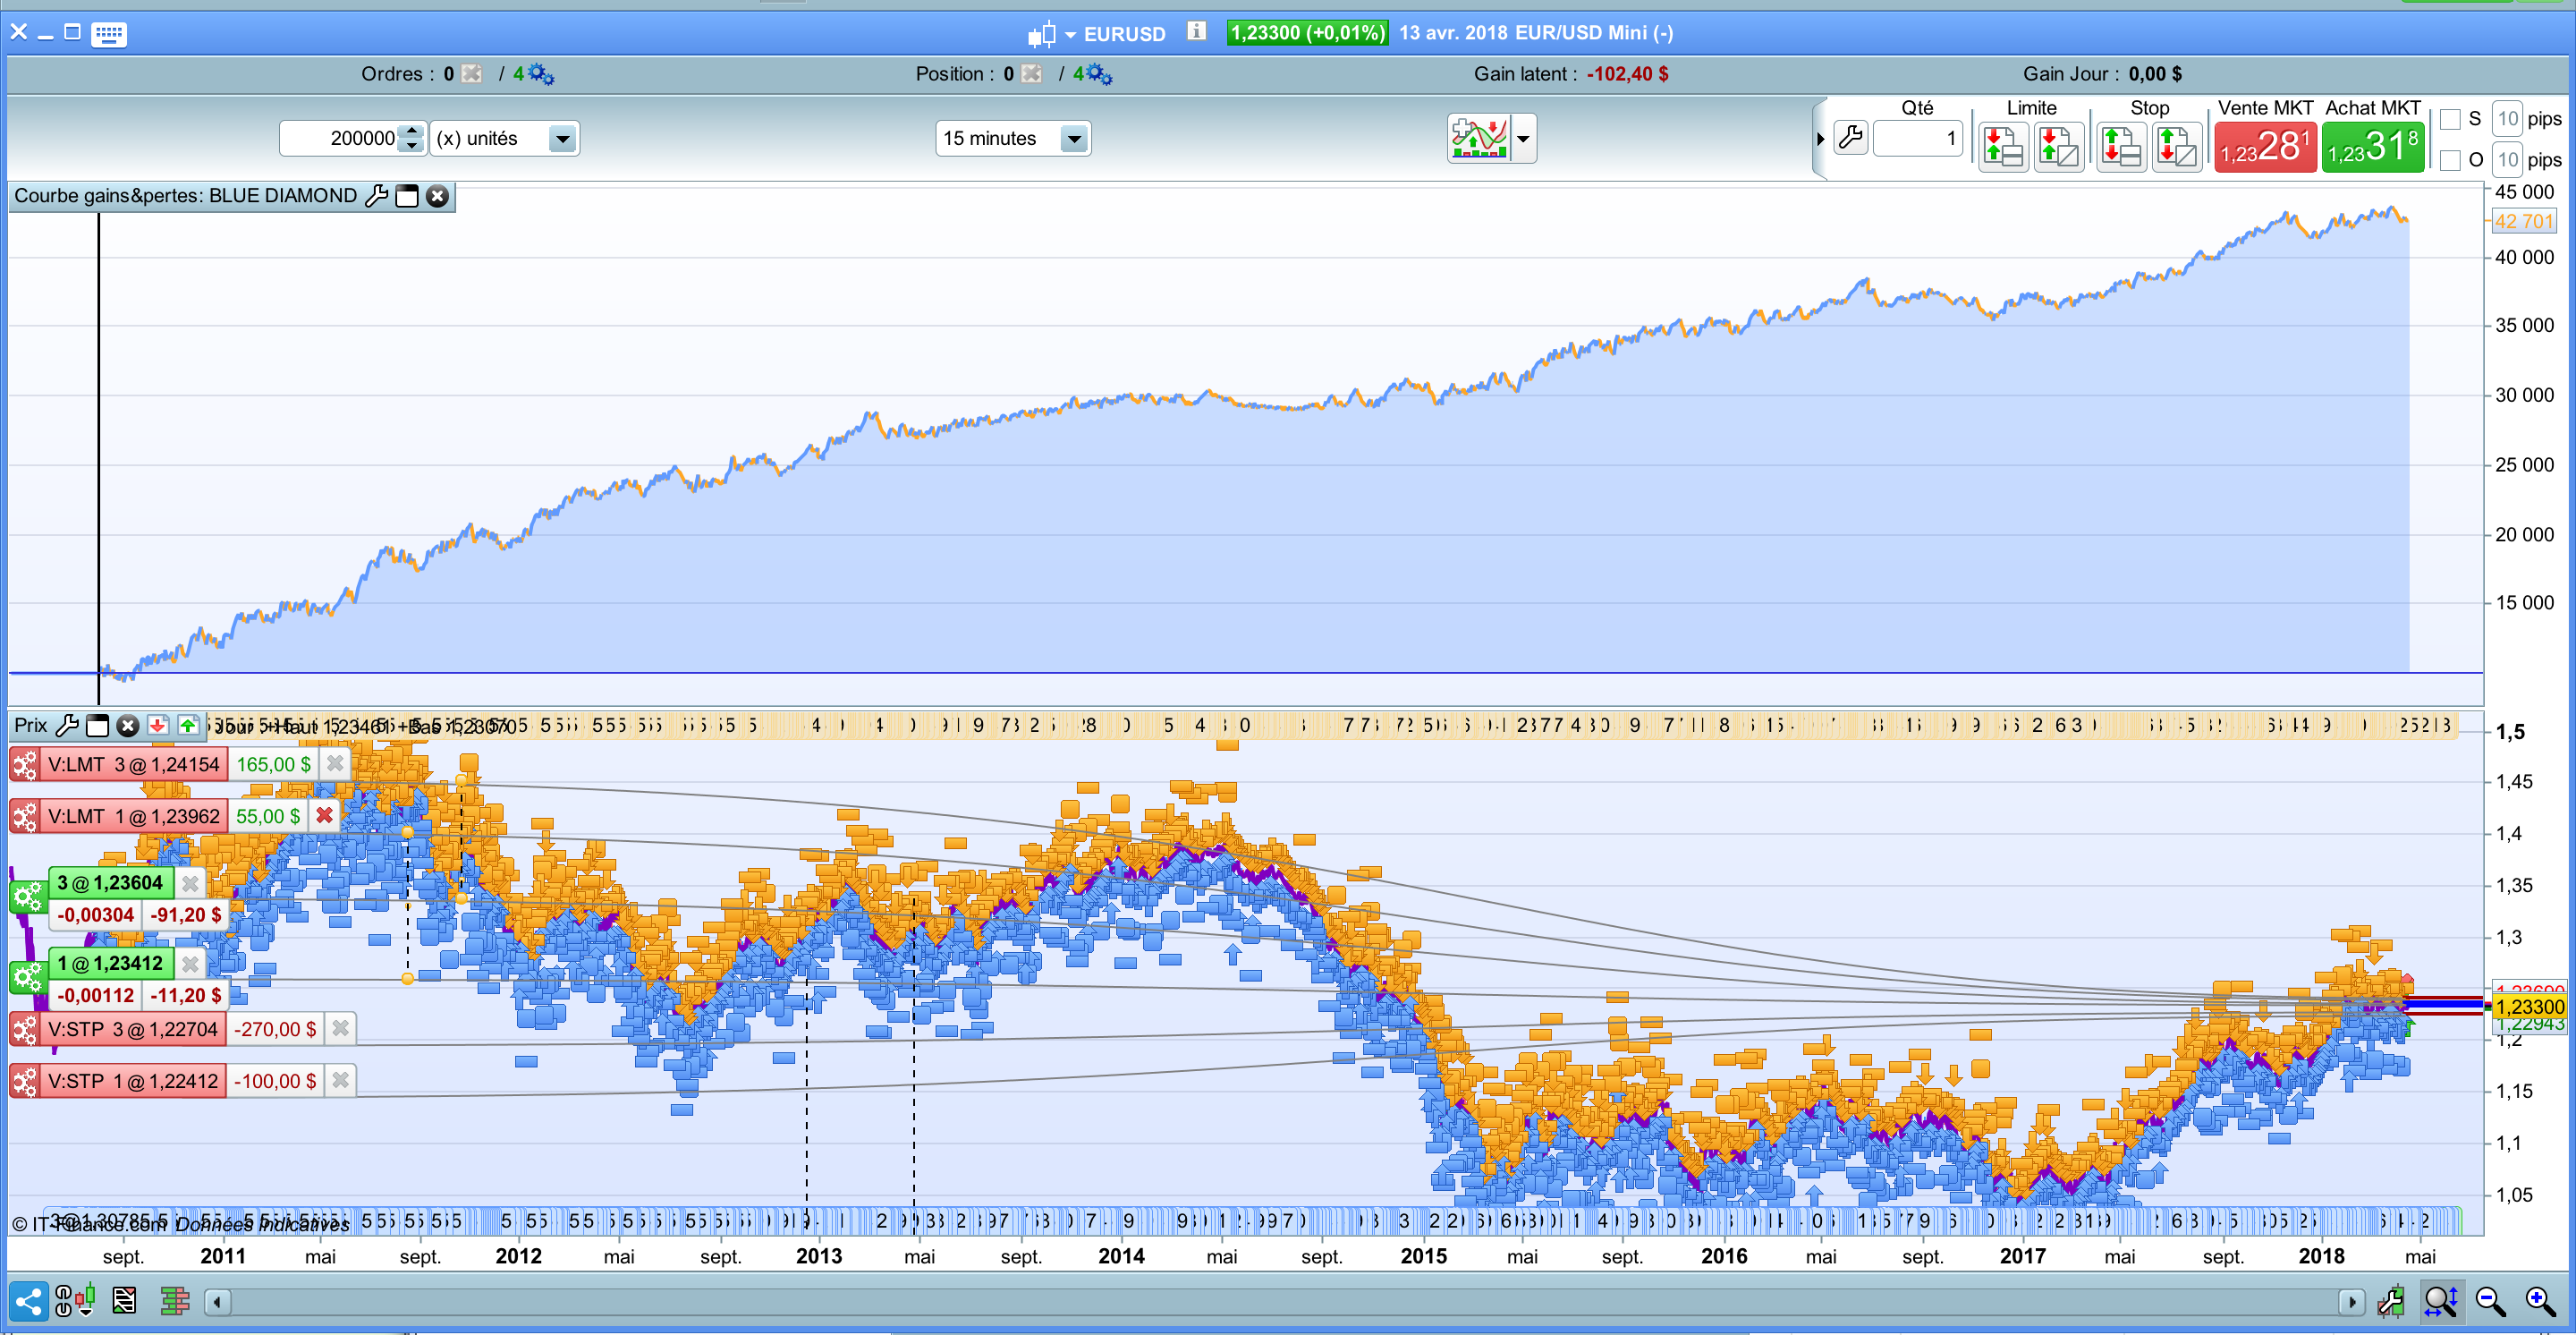Click the zoom out magnifier icon
Screen dimensions: 2576x1335
pyautogui.click(x=2490, y=1301)
